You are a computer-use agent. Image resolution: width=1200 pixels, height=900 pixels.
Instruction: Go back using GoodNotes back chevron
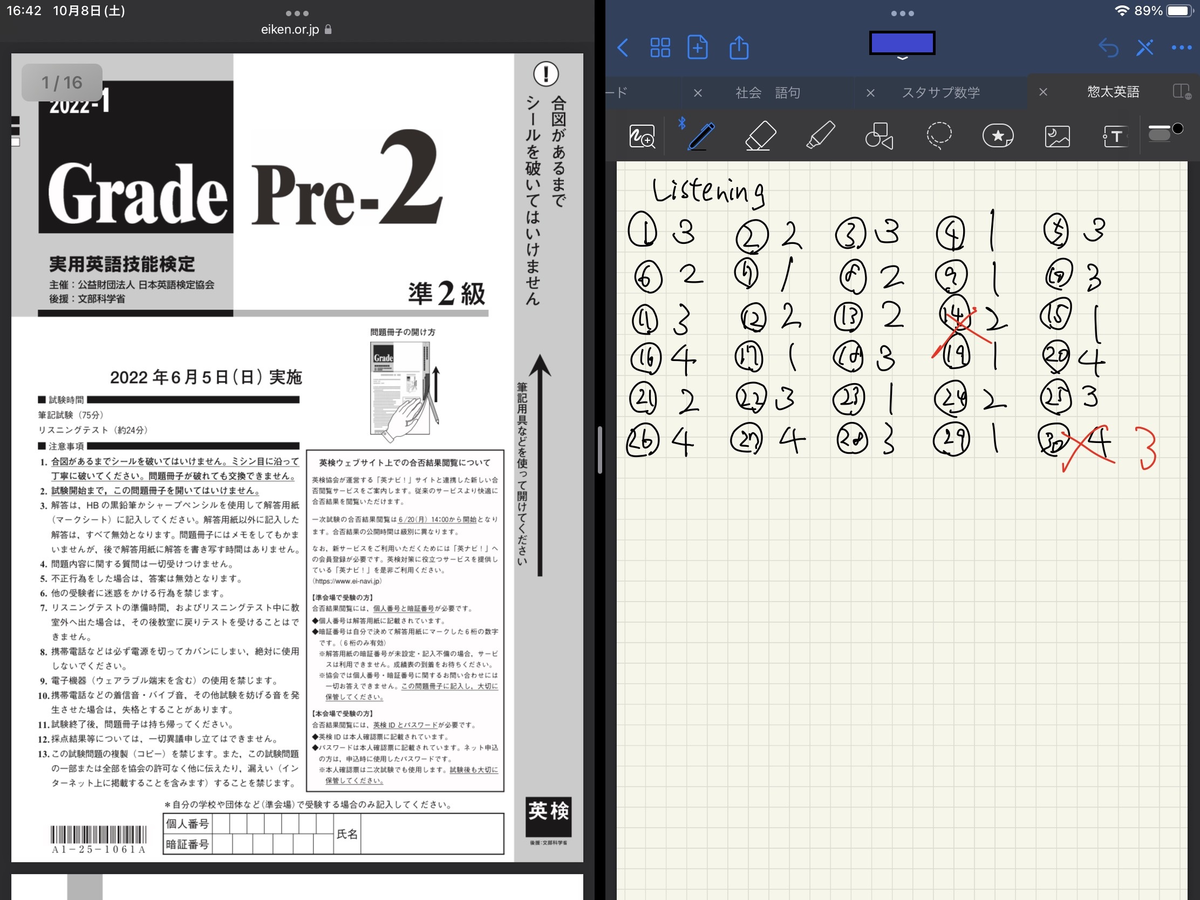tap(624, 47)
